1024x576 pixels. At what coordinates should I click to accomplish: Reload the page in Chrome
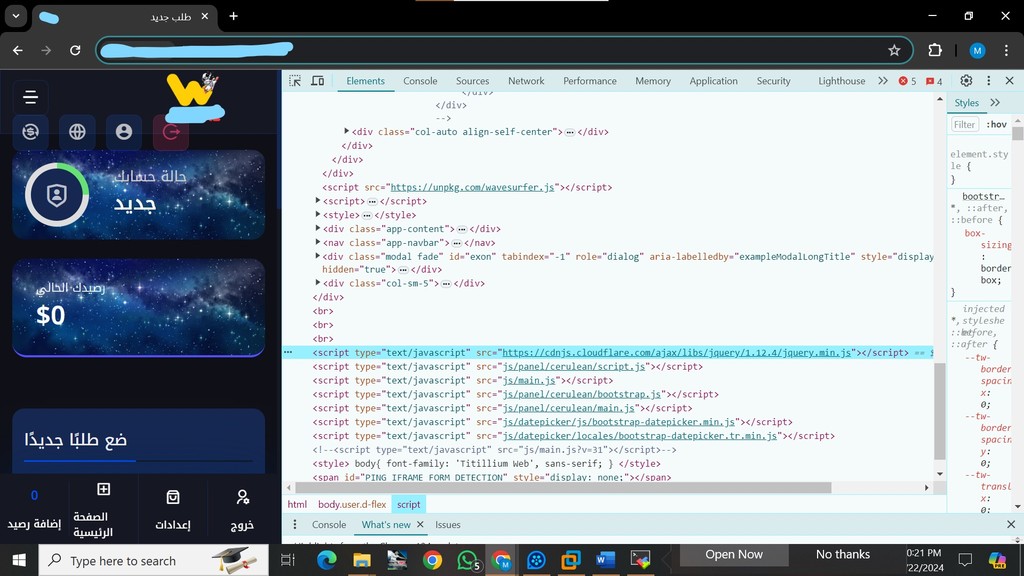click(x=75, y=50)
